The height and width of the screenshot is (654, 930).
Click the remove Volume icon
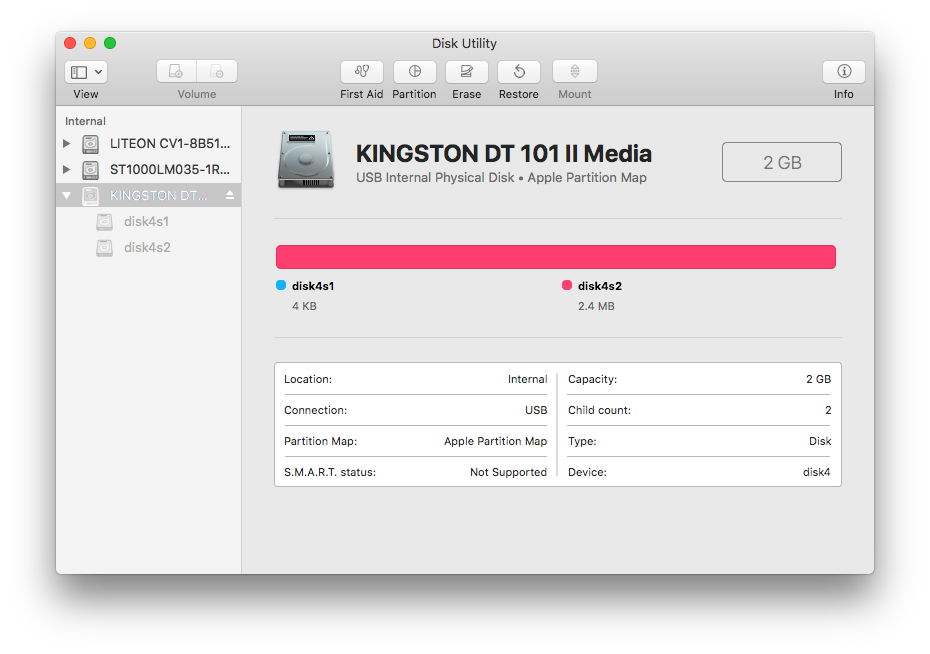pyautogui.click(x=217, y=71)
